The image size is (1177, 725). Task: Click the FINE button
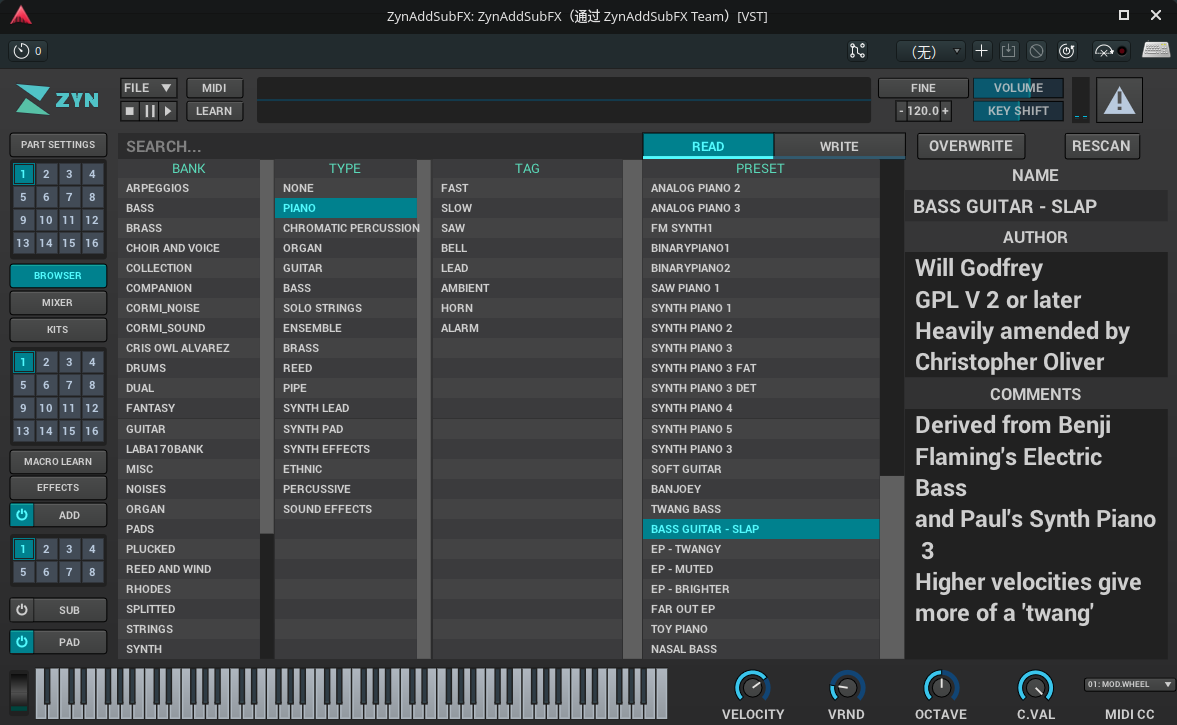pos(923,88)
